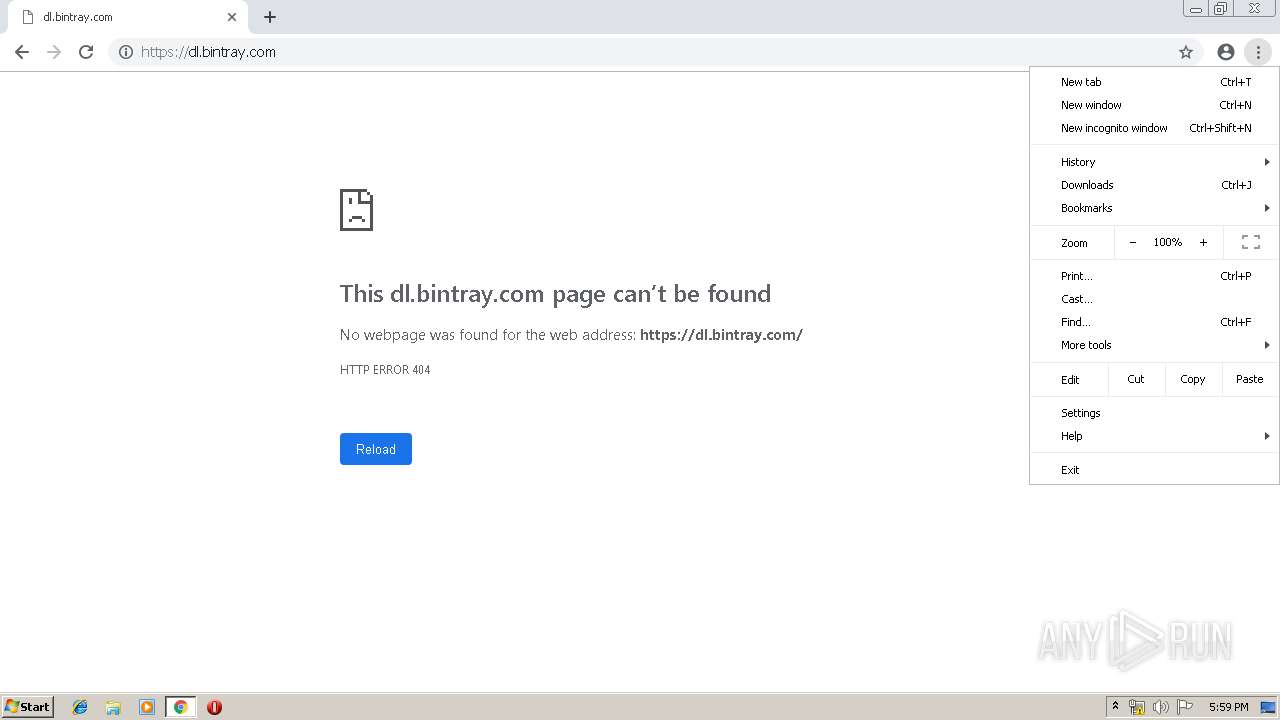Increase zoom with plus button
Viewport: 1280px width, 720px height.
pos(1203,242)
